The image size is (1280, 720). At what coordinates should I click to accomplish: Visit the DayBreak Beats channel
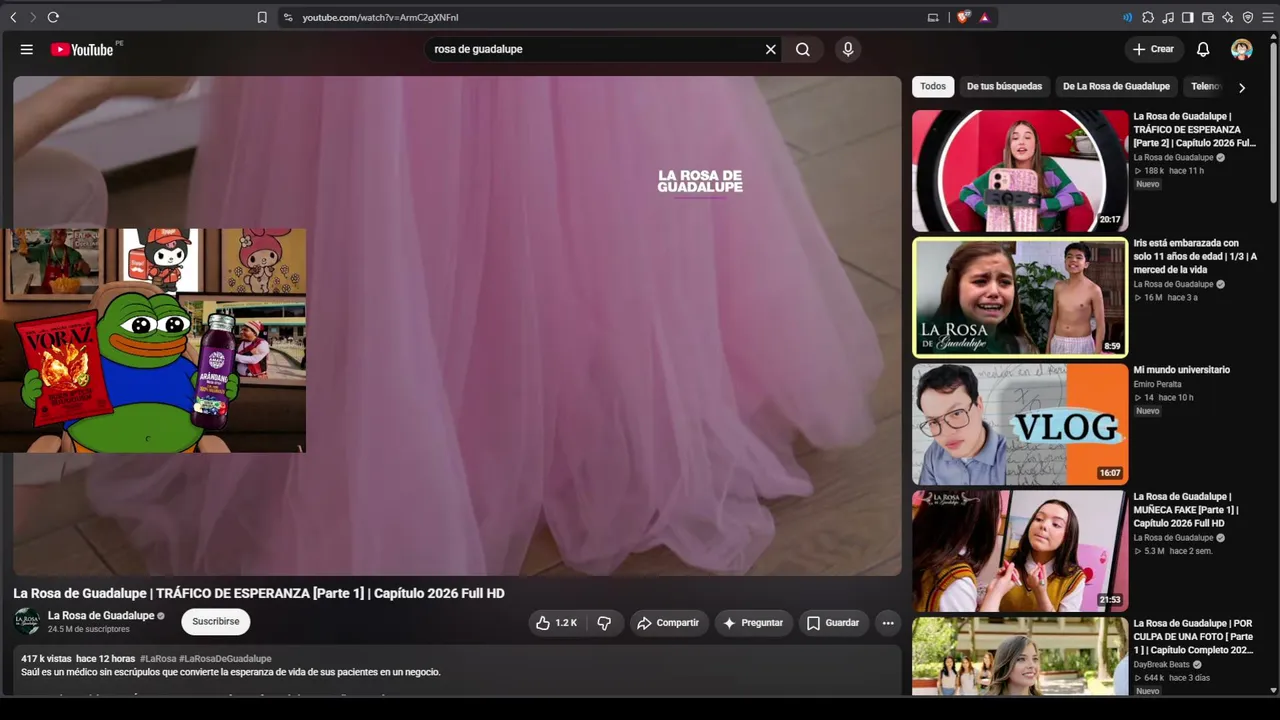pyautogui.click(x=1162, y=664)
